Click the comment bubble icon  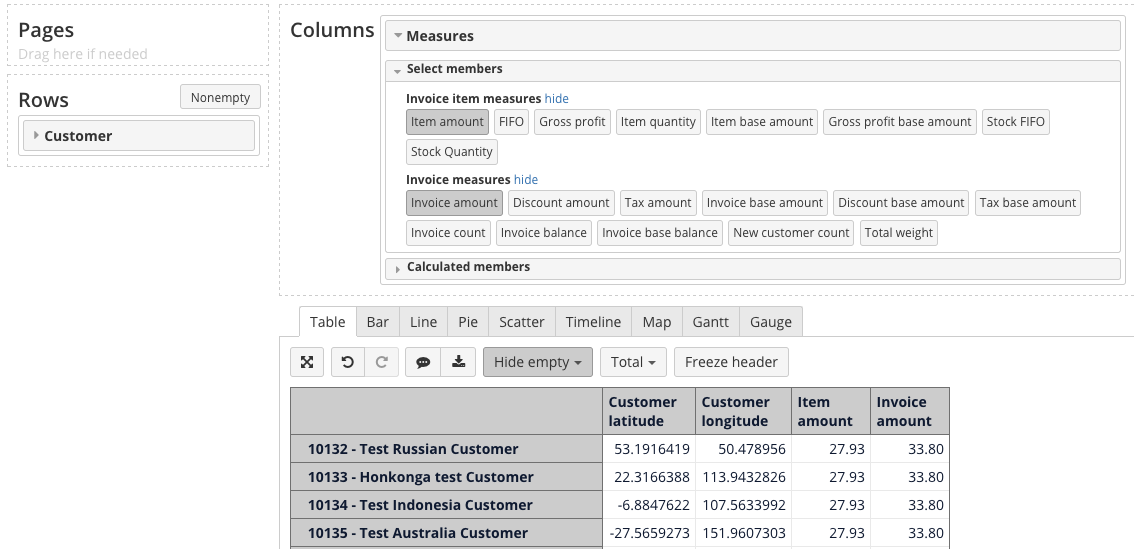(x=423, y=362)
